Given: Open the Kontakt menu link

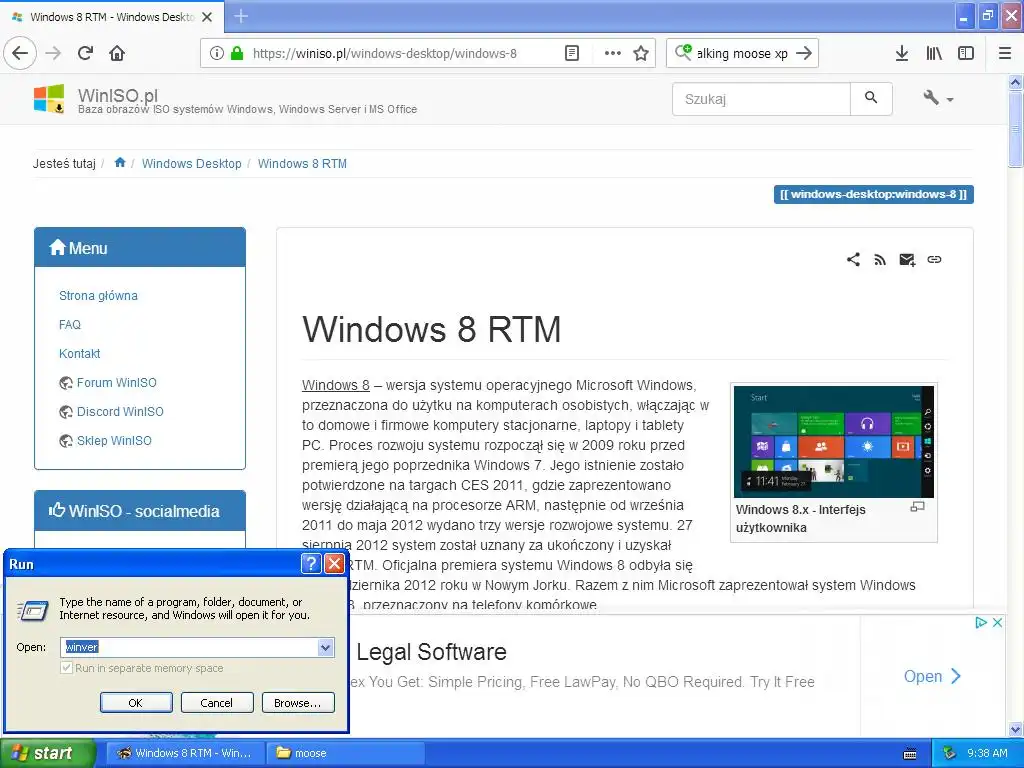Looking at the screenshot, I should [80, 353].
